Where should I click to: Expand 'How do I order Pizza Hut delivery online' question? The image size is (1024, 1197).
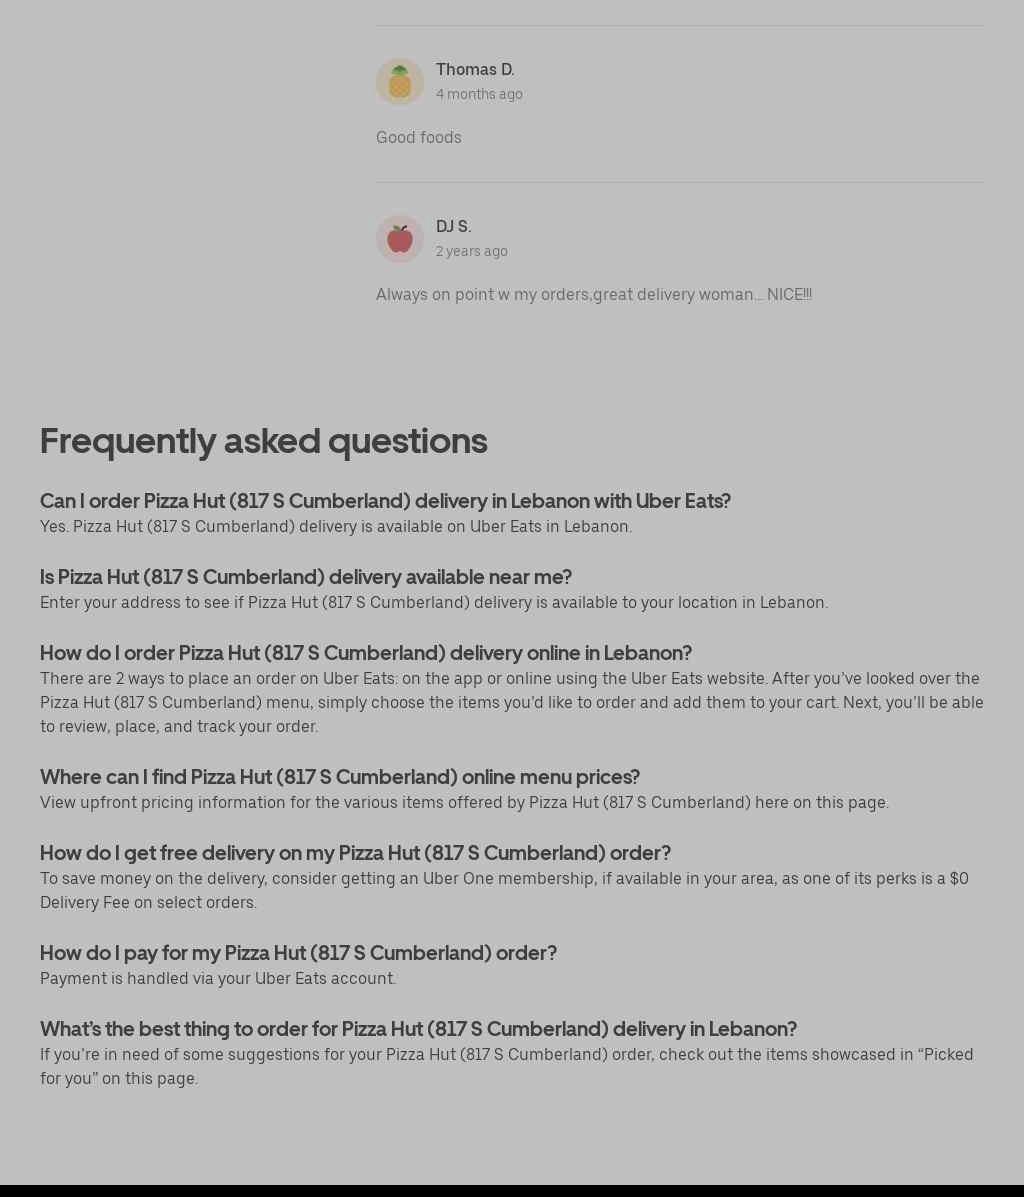366,653
